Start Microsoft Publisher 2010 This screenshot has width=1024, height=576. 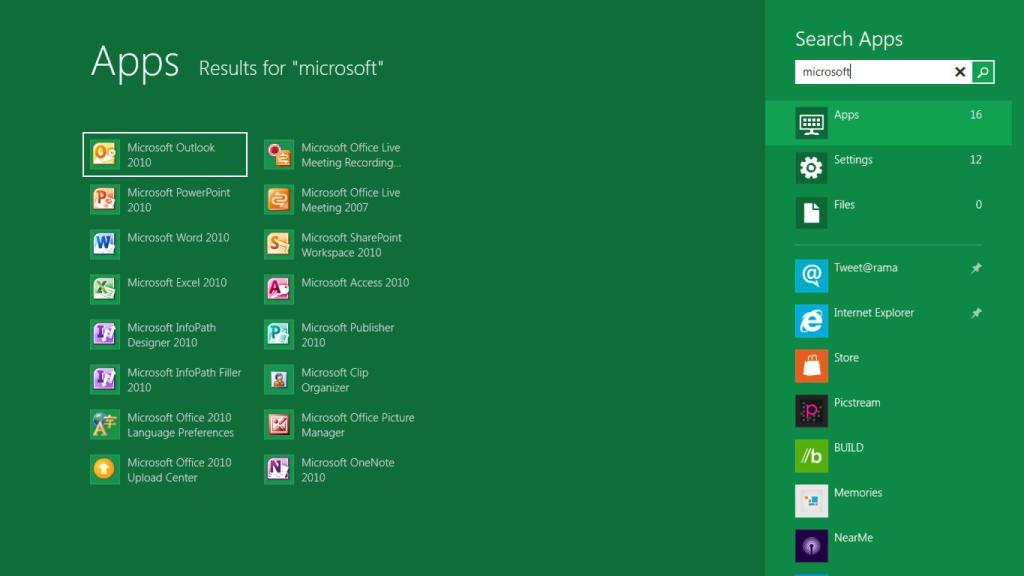click(338, 334)
